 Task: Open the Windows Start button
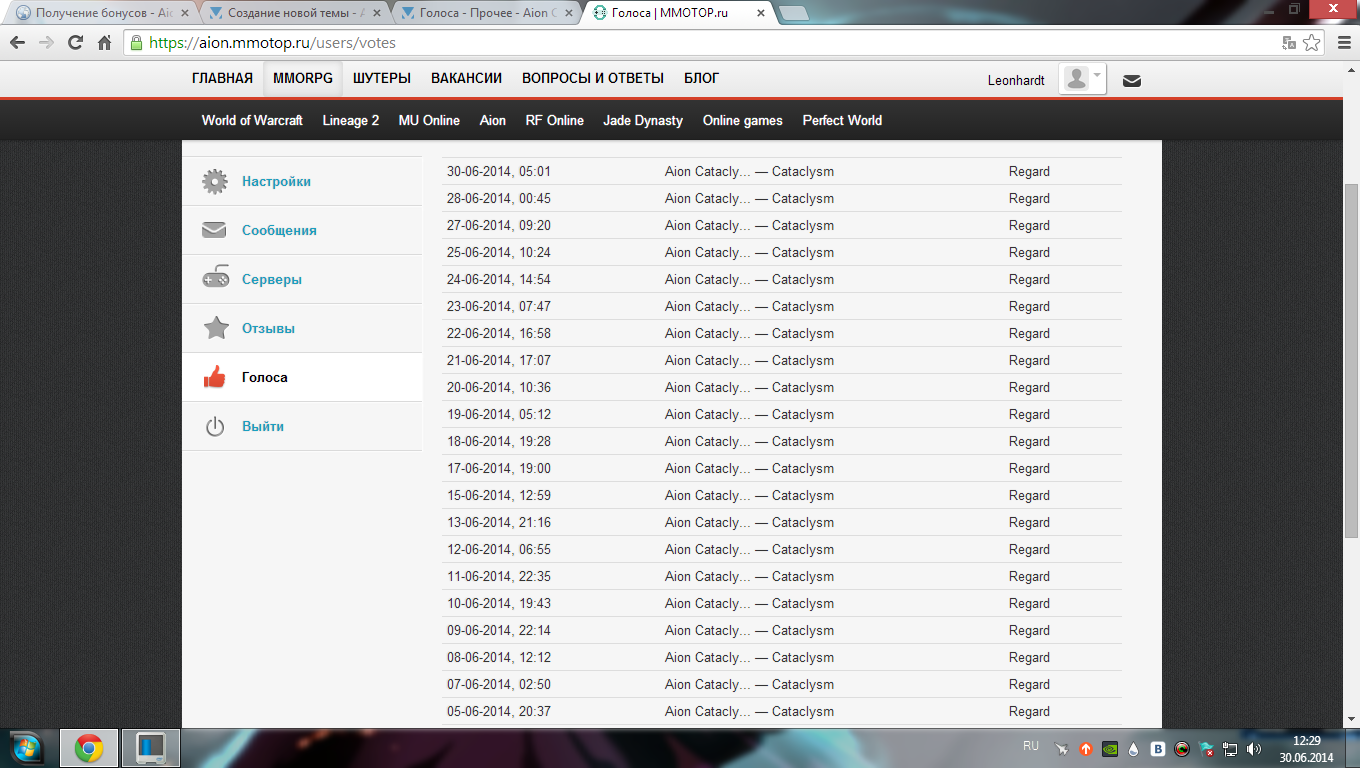(x=26, y=747)
